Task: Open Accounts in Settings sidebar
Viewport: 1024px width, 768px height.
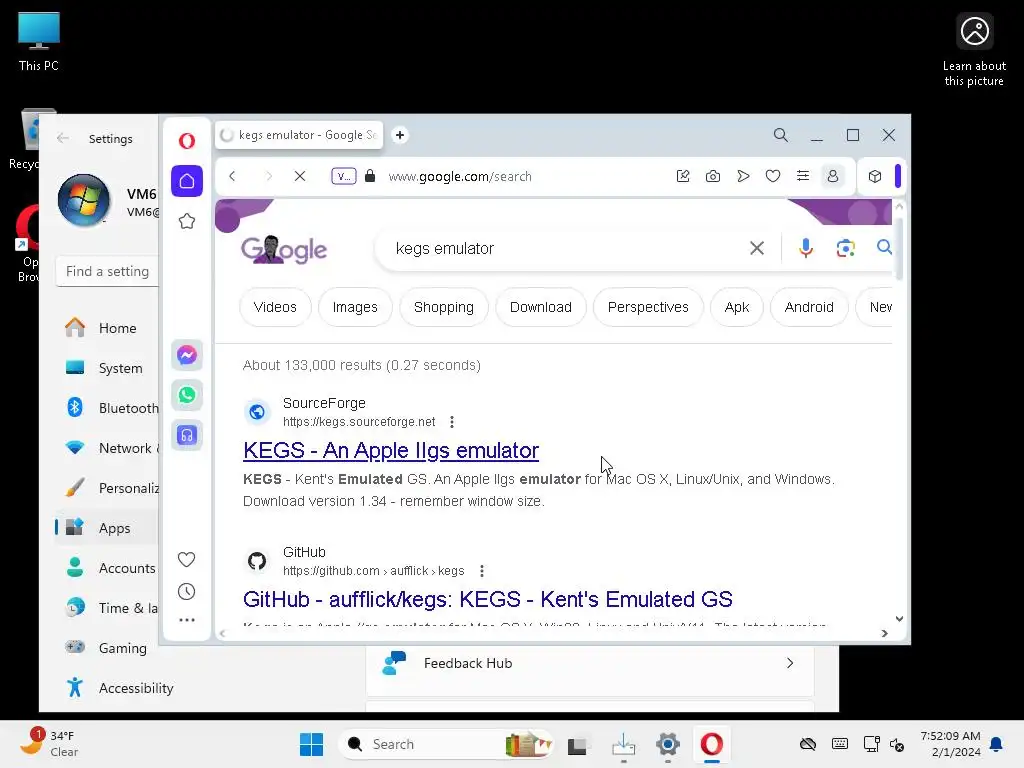Action: tap(108, 568)
